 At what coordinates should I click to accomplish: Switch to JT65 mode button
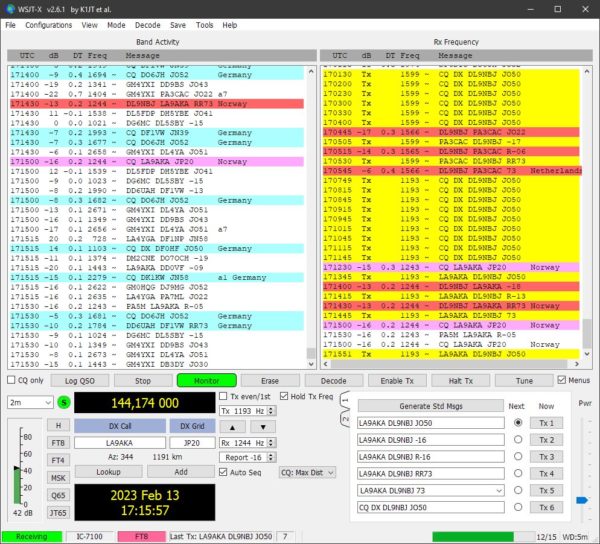click(x=58, y=513)
